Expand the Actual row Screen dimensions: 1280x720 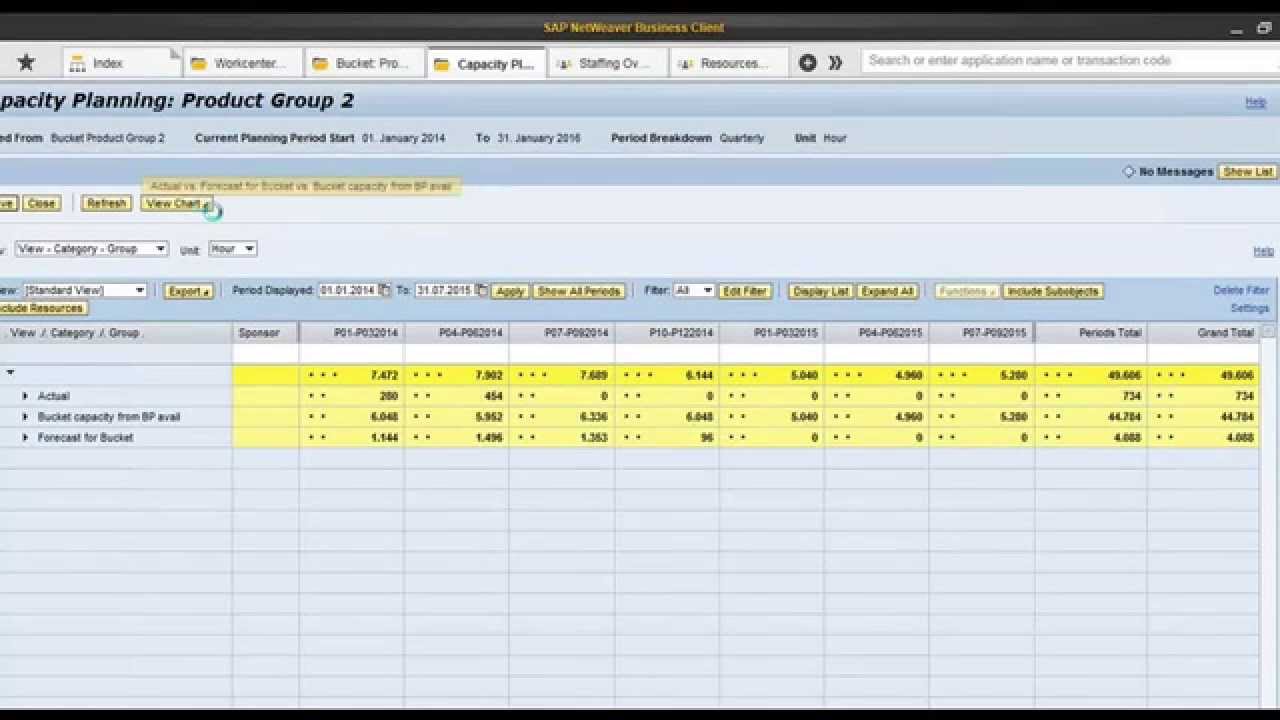25,396
